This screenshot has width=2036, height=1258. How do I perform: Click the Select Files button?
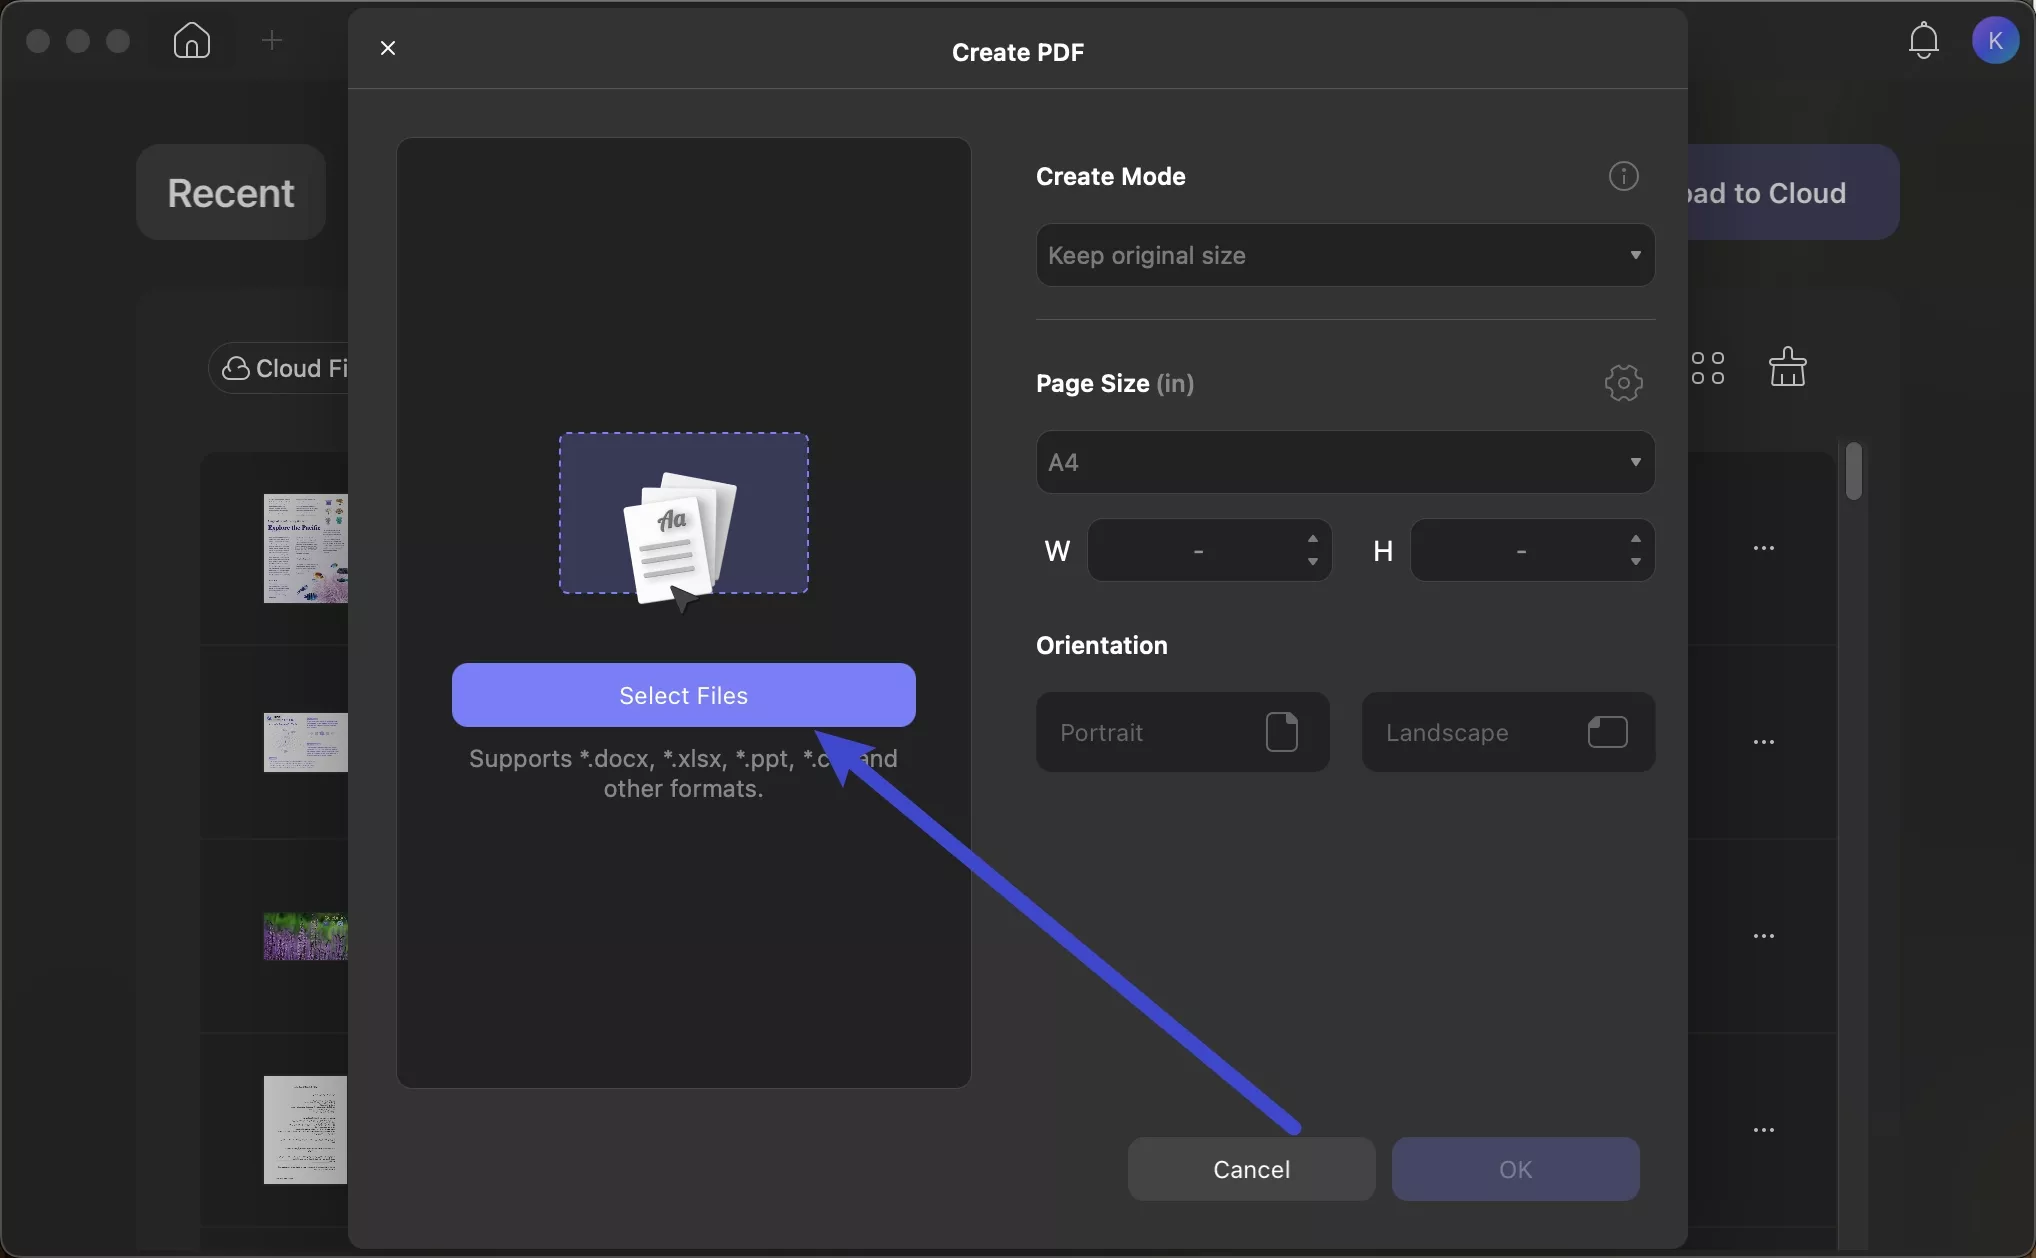683,695
